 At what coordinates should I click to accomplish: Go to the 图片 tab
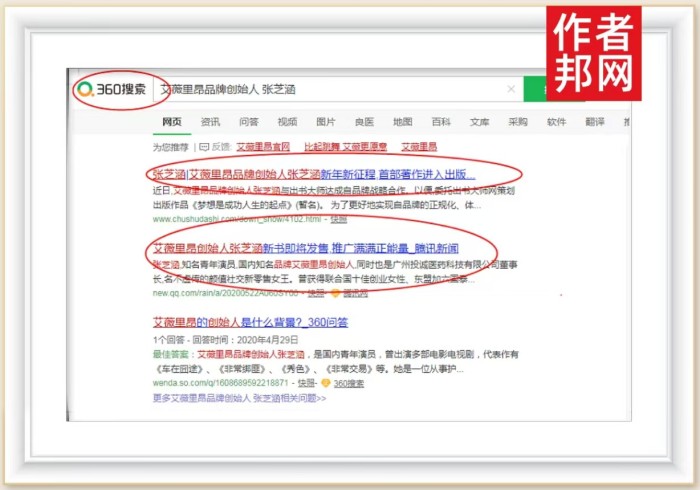pyautogui.click(x=326, y=122)
